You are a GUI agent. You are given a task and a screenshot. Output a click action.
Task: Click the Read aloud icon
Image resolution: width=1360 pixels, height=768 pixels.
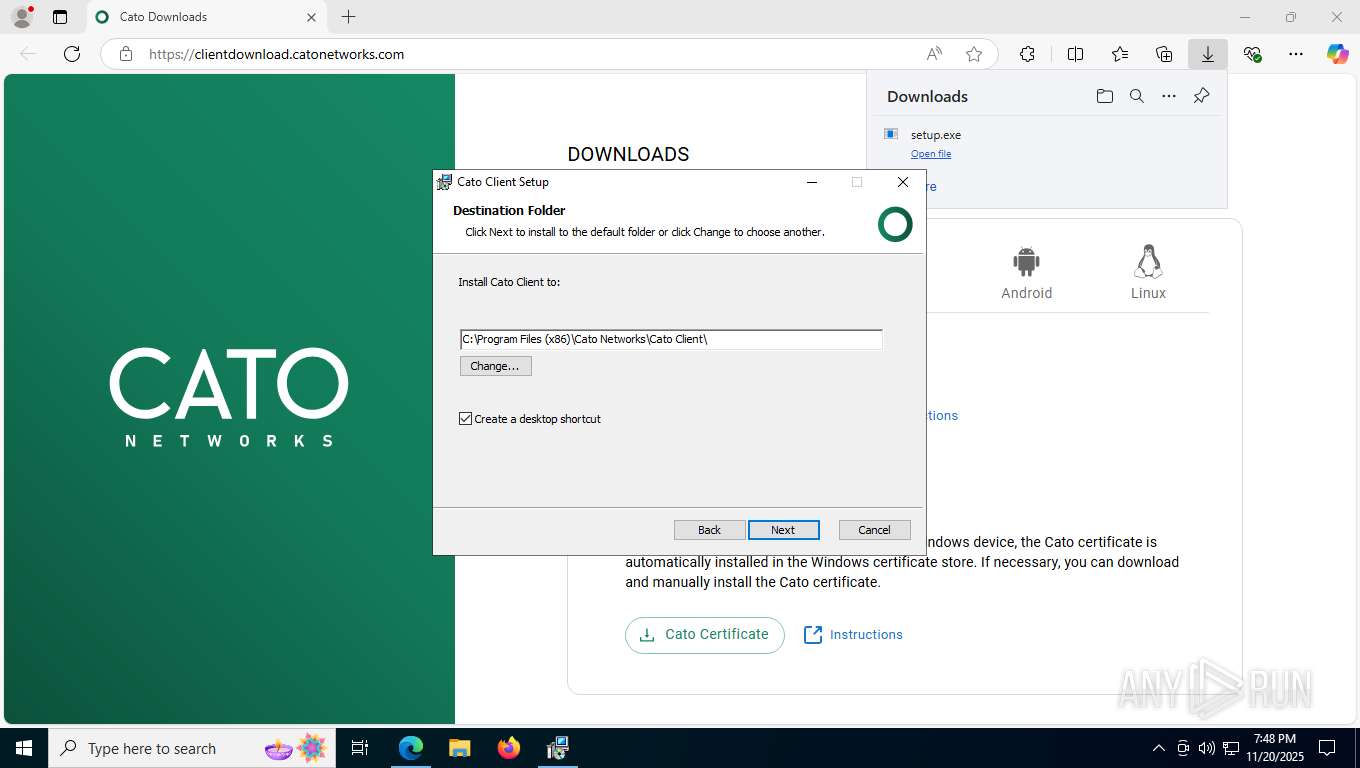click(934, 54)
